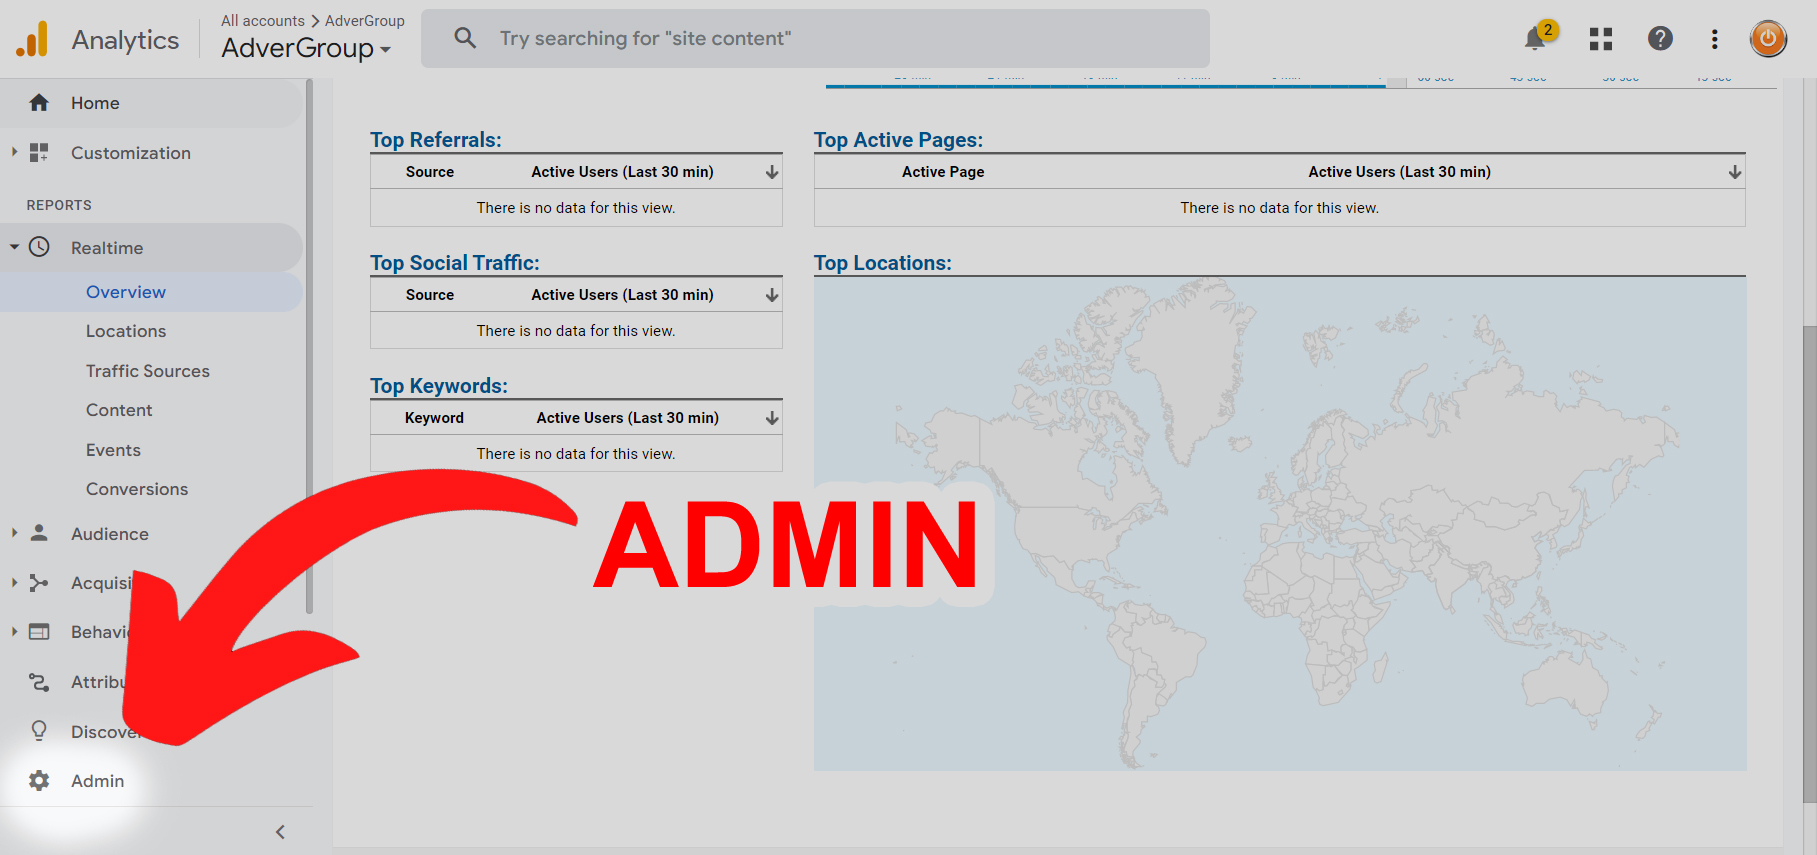Open Customization in the sidebar

131,153
